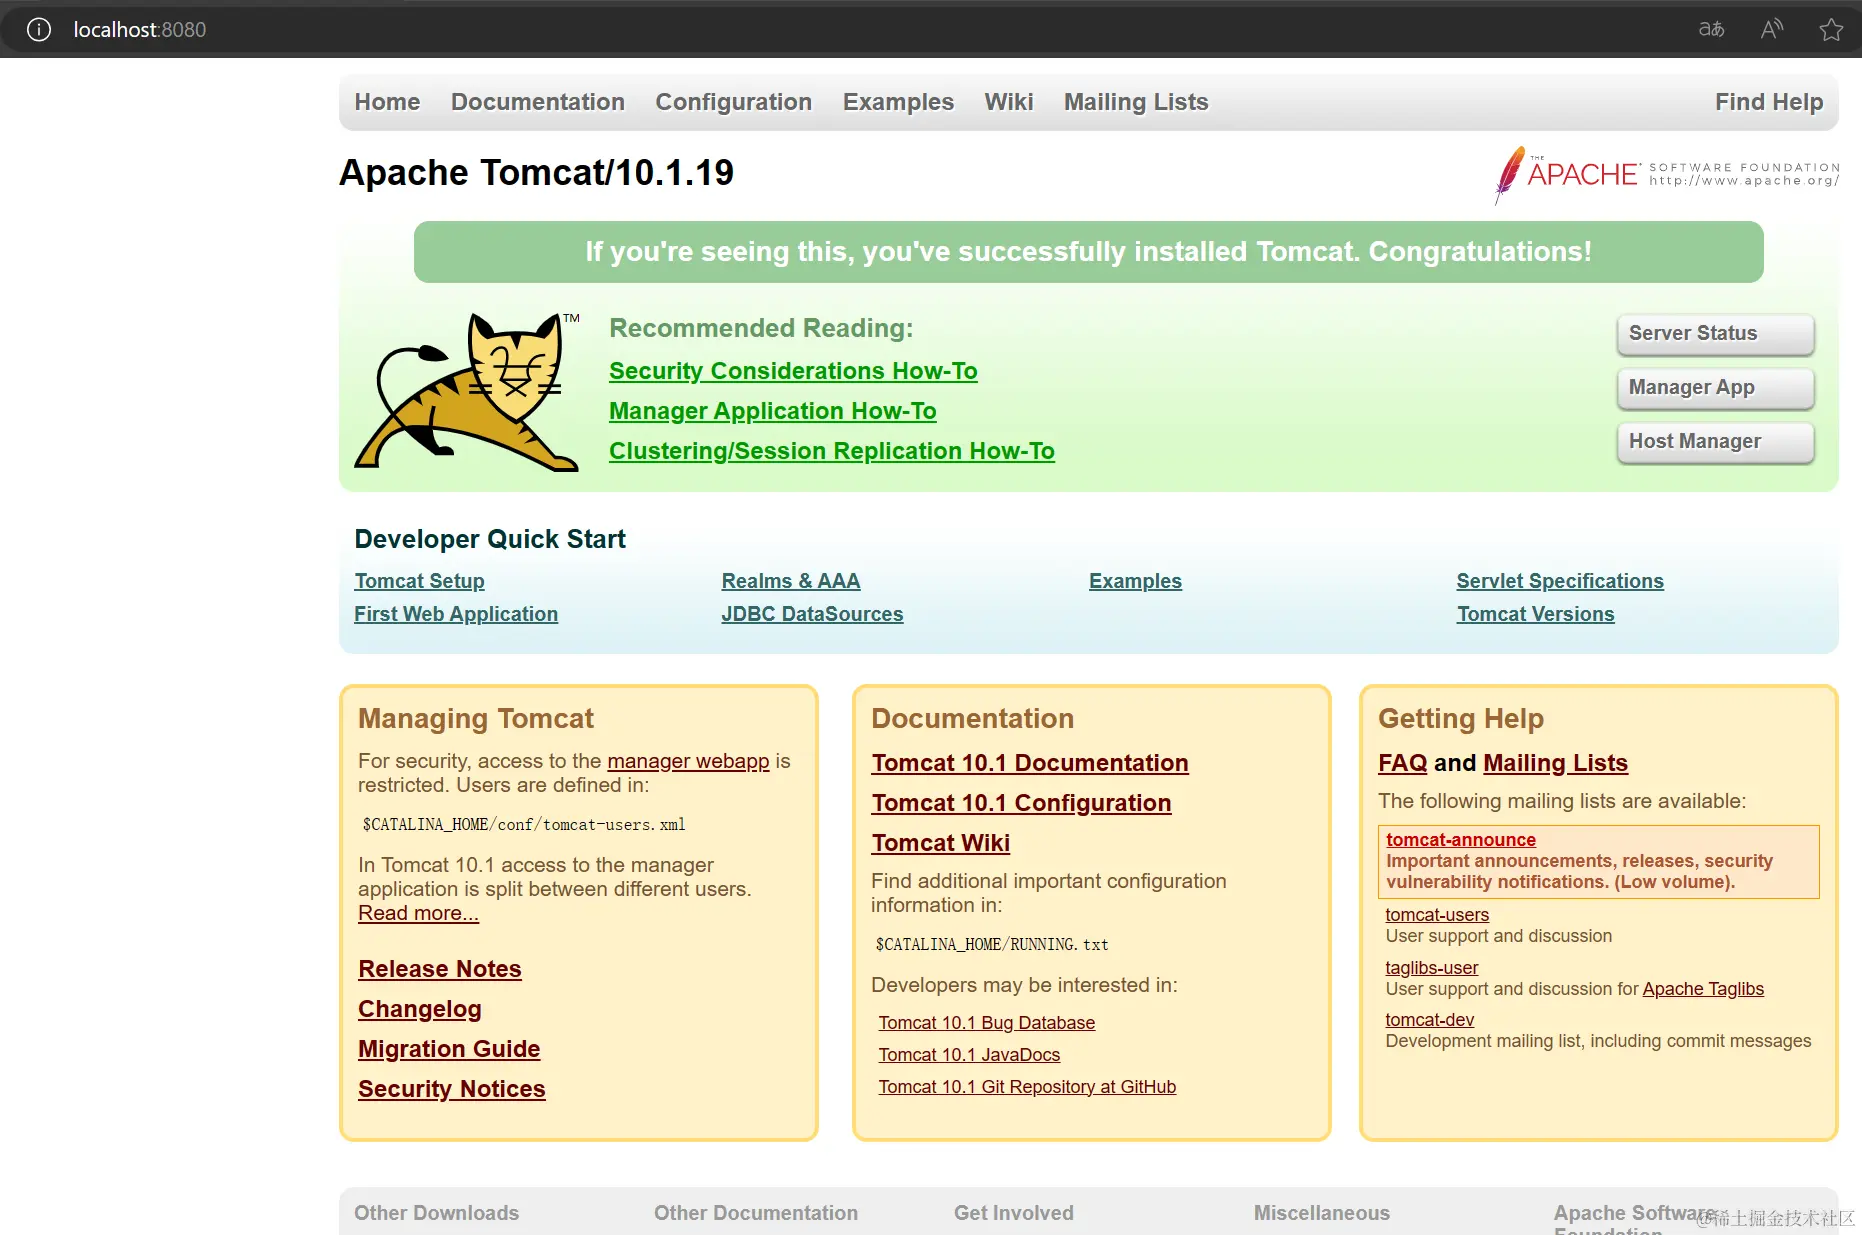Open the Home navigation item
Image resolution: width=1862 pixels, height=1235 pixels.
(387, 102)
